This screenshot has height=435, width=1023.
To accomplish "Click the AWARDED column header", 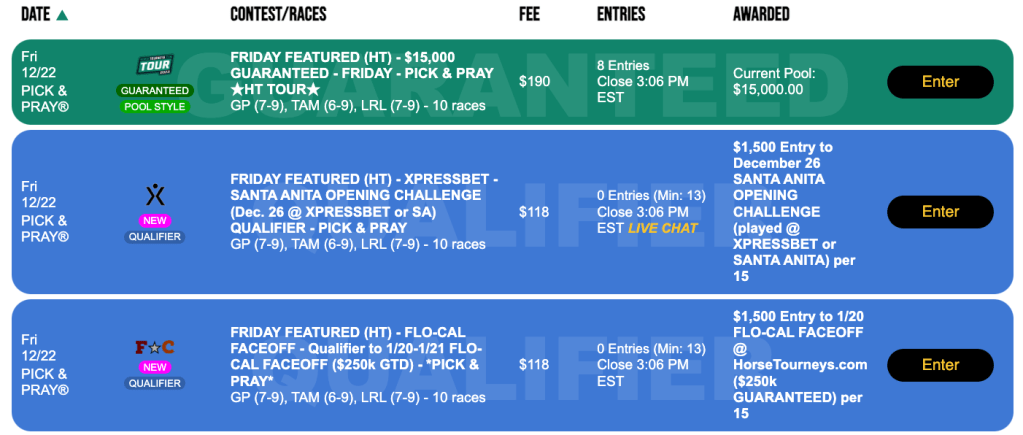I will 761,15.
